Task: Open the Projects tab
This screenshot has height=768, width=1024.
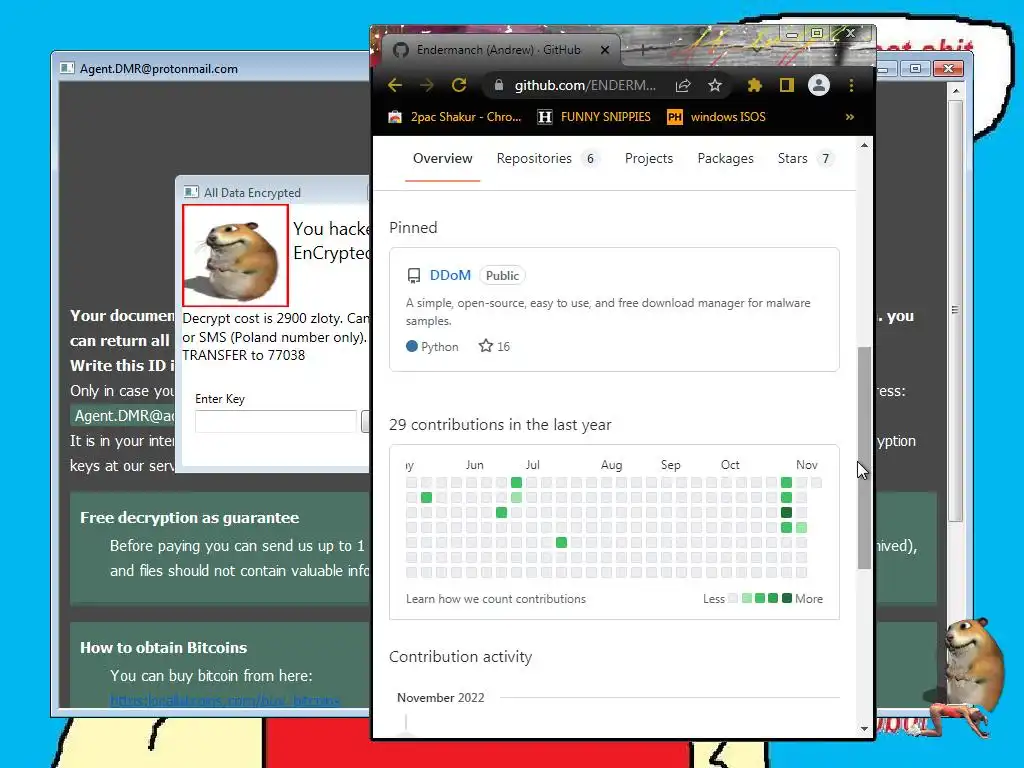Action: point(648,158)
